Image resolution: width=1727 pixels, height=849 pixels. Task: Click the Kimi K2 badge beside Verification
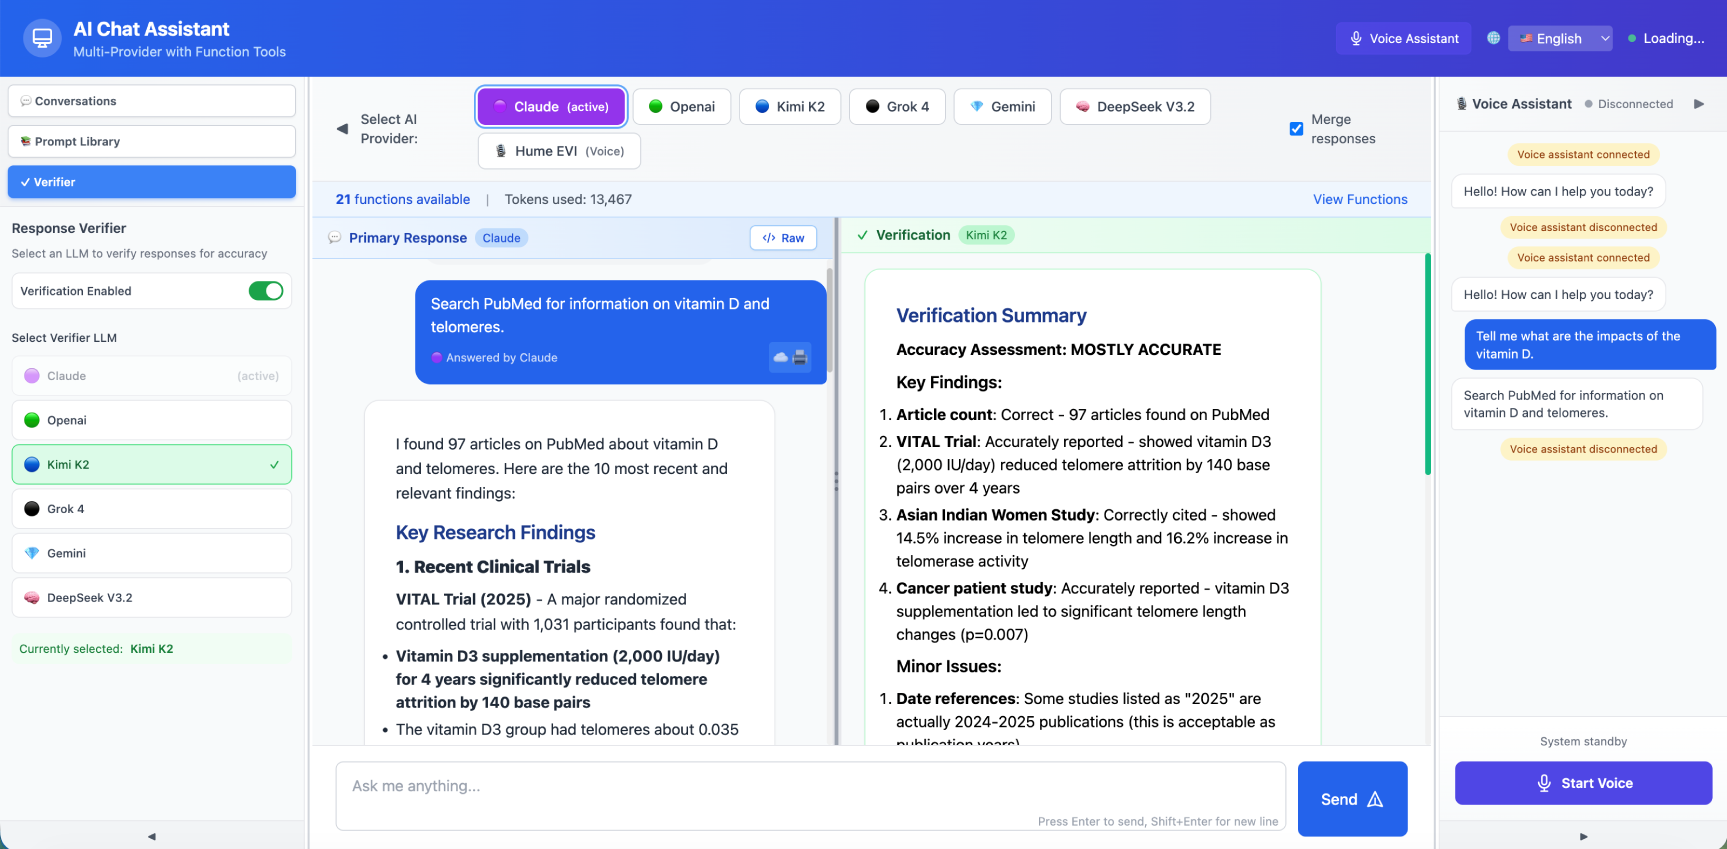coord(986,235)
